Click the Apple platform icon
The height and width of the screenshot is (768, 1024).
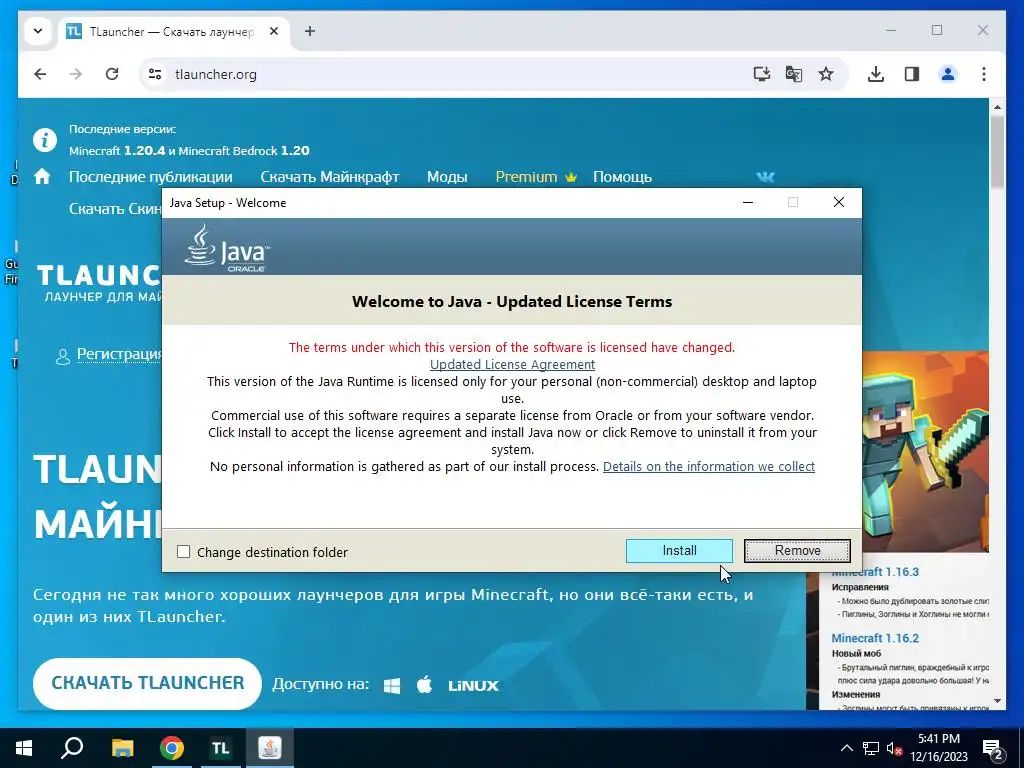click(424, 685)
